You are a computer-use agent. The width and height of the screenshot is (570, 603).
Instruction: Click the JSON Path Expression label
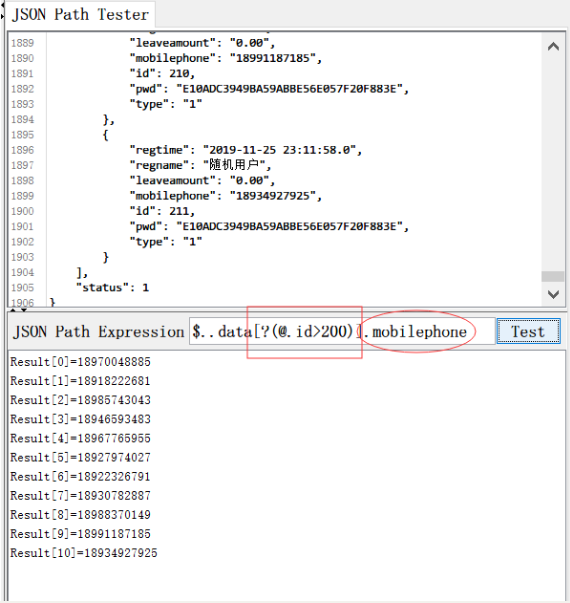tap(99, 331)
